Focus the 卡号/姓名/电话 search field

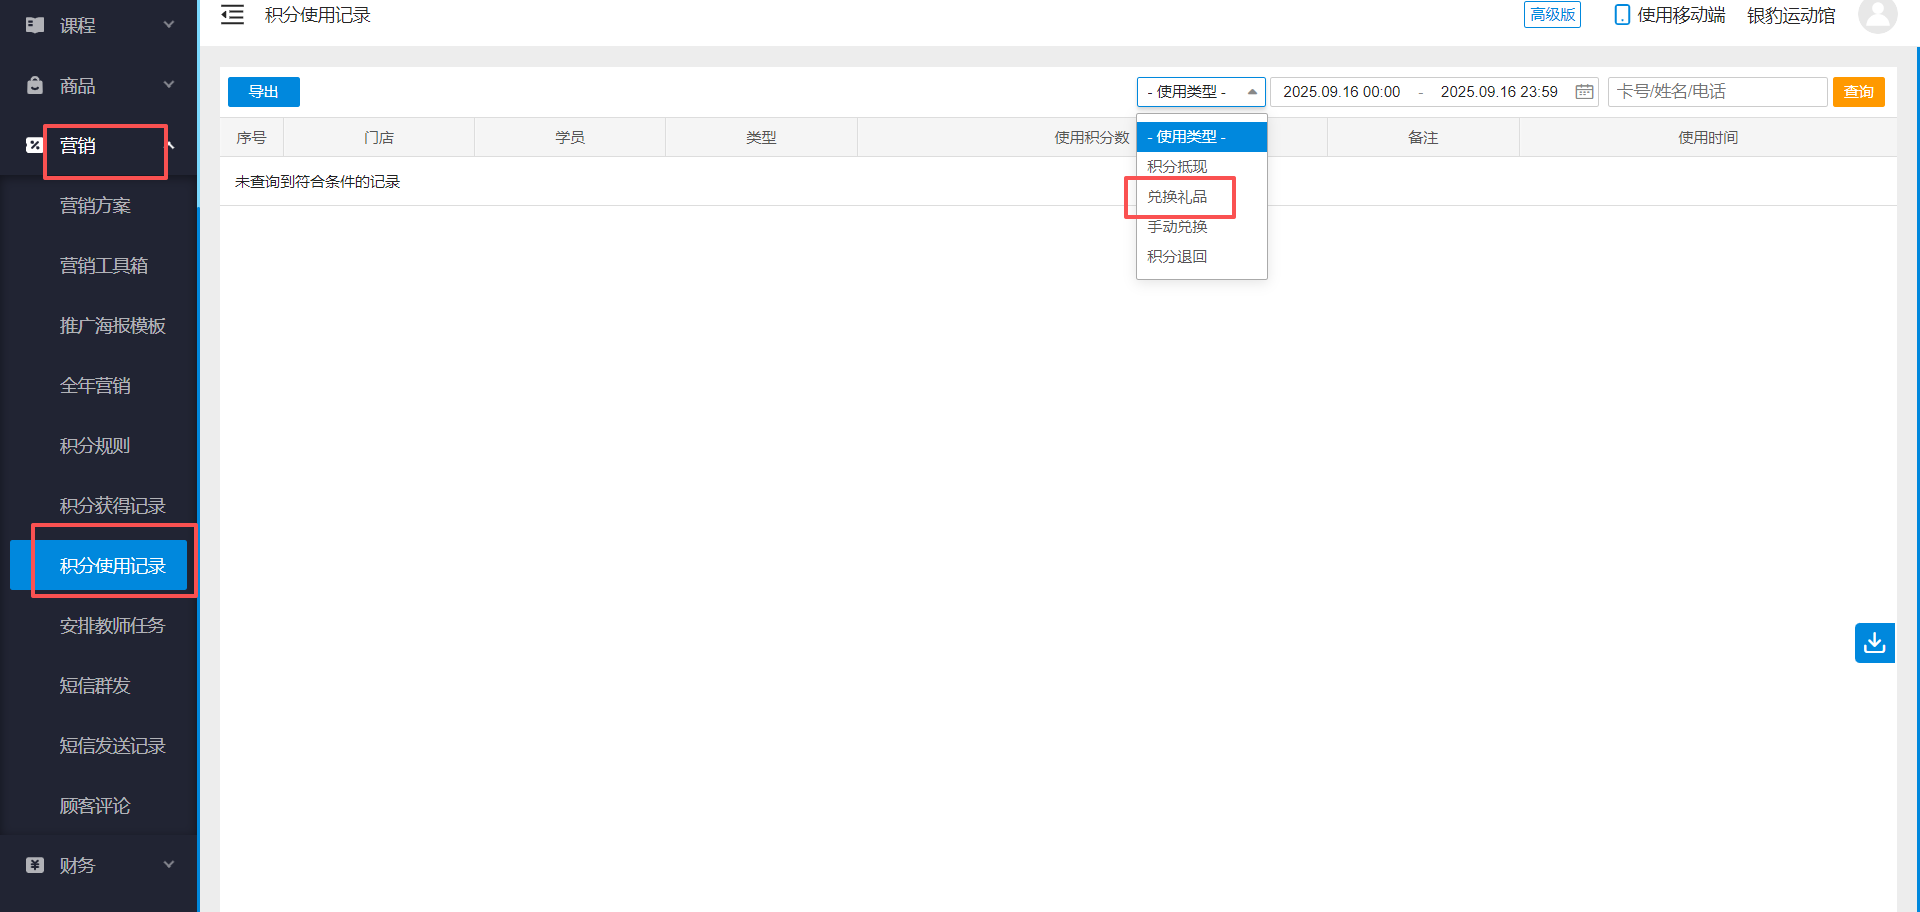[x=1716, y=92]
